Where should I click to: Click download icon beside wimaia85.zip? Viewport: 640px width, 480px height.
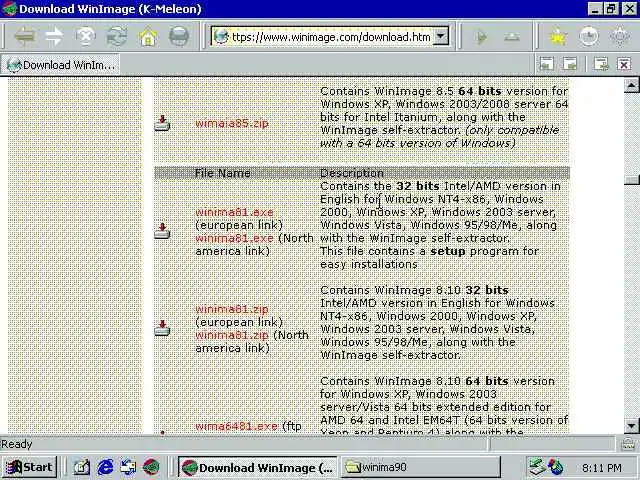pos(162,123)
